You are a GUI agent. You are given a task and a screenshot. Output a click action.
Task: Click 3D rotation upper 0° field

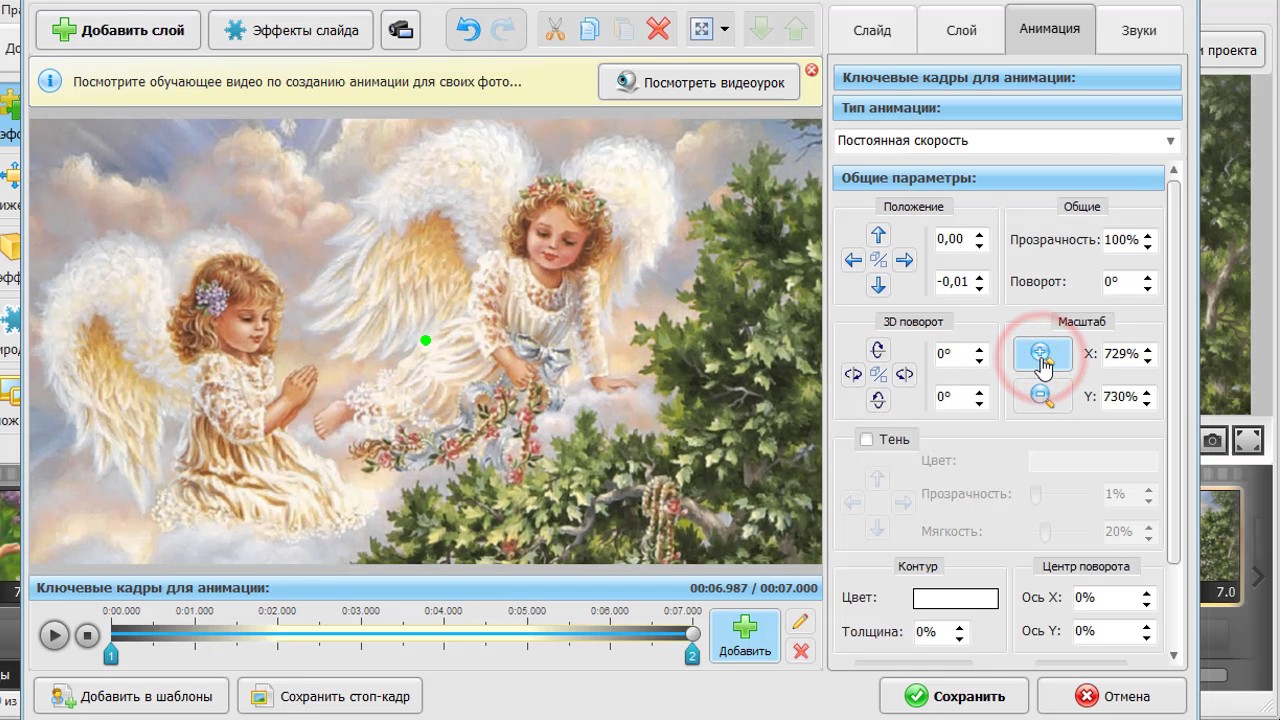(x=952, y=354)
